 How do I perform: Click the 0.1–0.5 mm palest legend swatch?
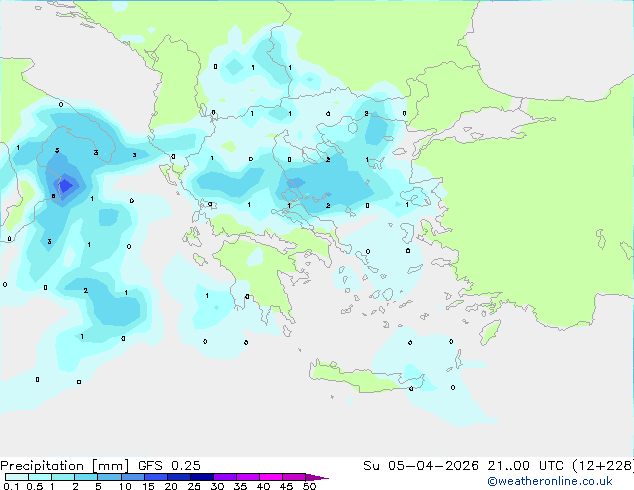tap(17, 477)
